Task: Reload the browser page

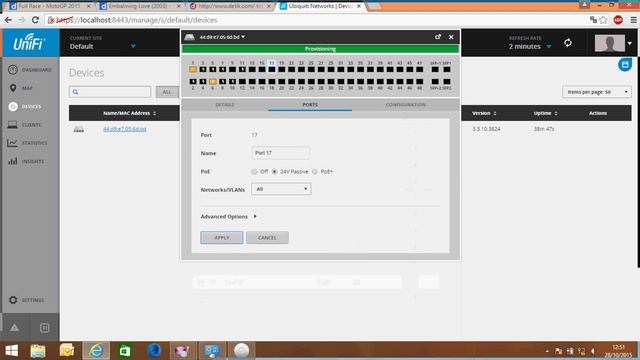Action: tap(36, 20)
